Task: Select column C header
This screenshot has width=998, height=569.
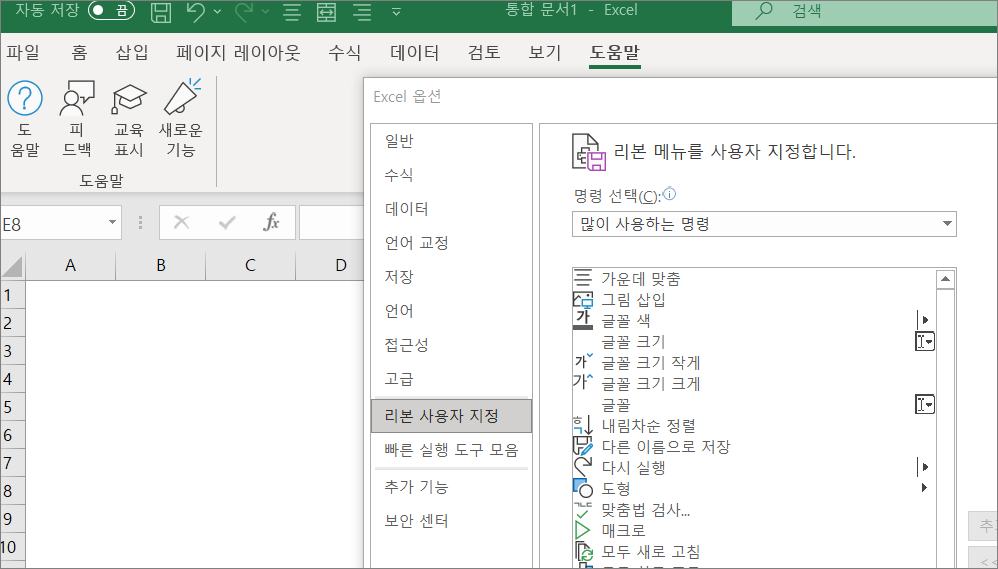Action: pyautogui.click(x=250, y=265)
